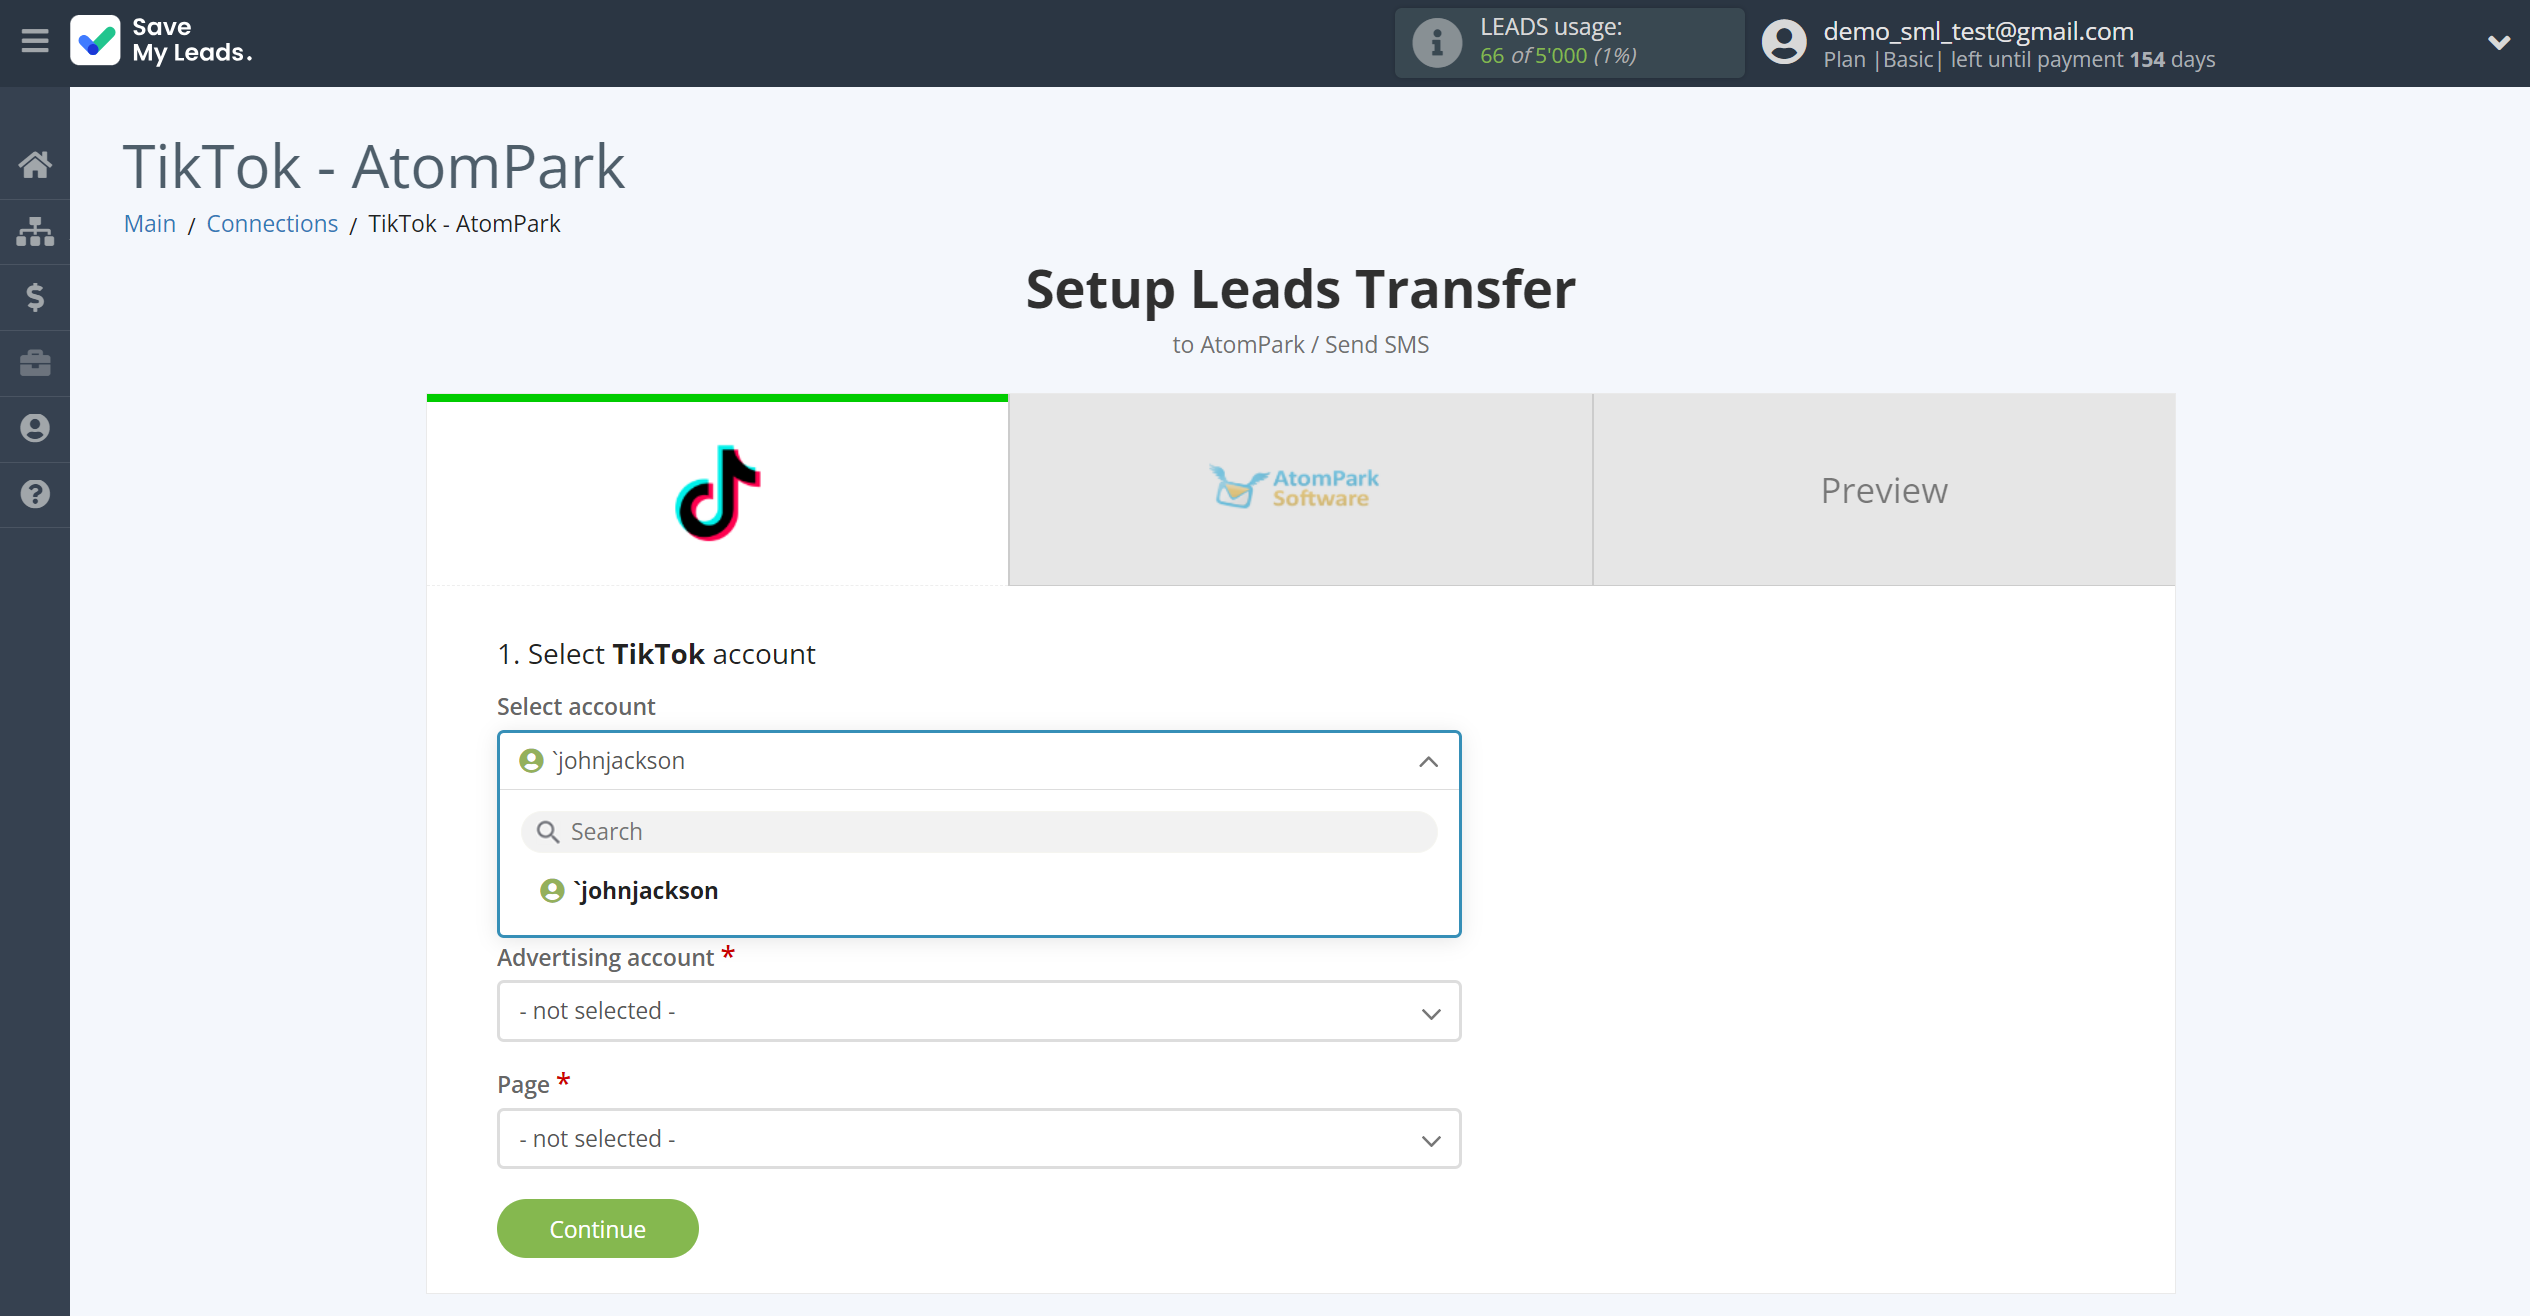Open the Advertising account dropdown
The image size is (2530, 1316).
(x=979, y=1011)
